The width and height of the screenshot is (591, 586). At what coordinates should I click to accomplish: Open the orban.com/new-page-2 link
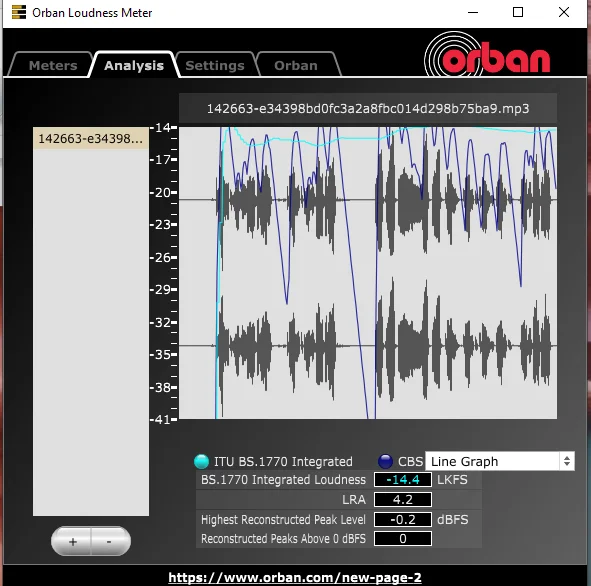(295, 577)
